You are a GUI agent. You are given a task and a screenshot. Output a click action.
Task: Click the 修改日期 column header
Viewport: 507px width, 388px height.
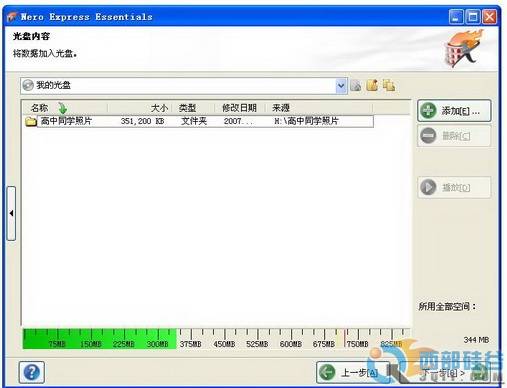239,108
